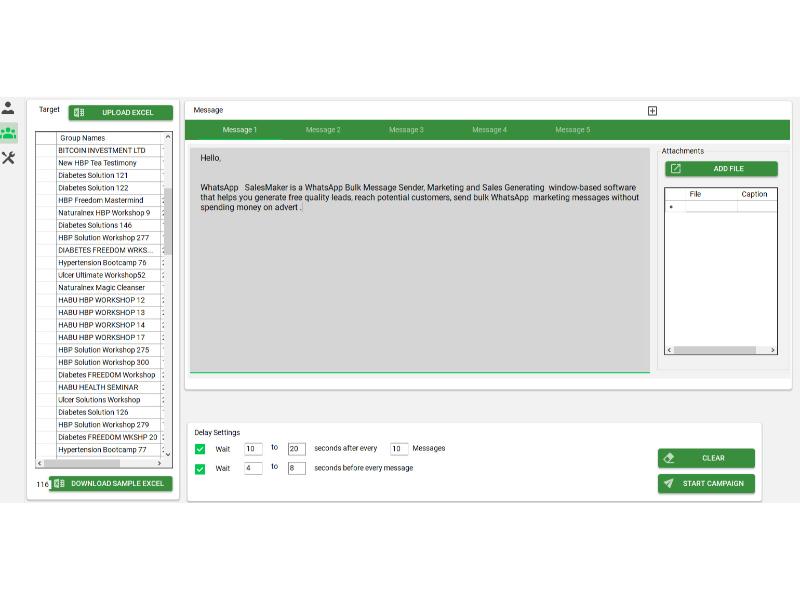Viewport: 800px width, 600px height.
Task: Switch to the Message 1 tab
Action: [239, 130]
